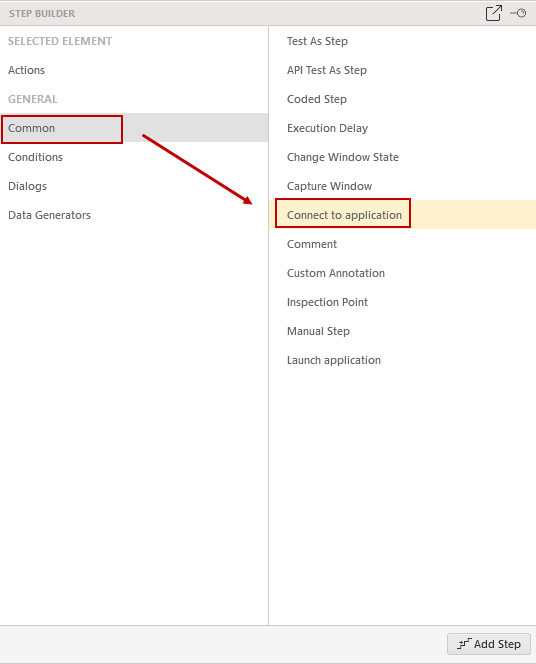Choose the API Test As Step item
Viewport: 536px width, 664px height.
[x=402, y=70]
